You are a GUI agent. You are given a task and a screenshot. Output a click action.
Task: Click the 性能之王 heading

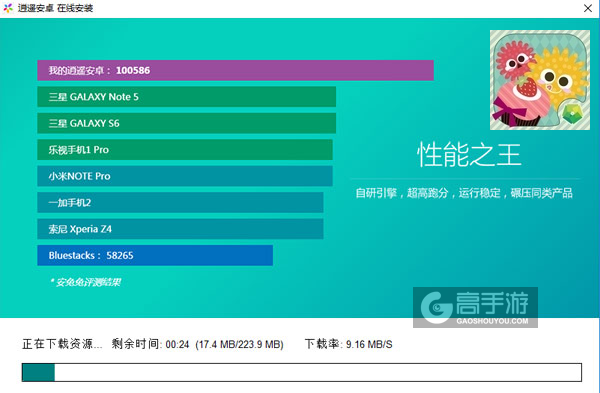point(469,155)
